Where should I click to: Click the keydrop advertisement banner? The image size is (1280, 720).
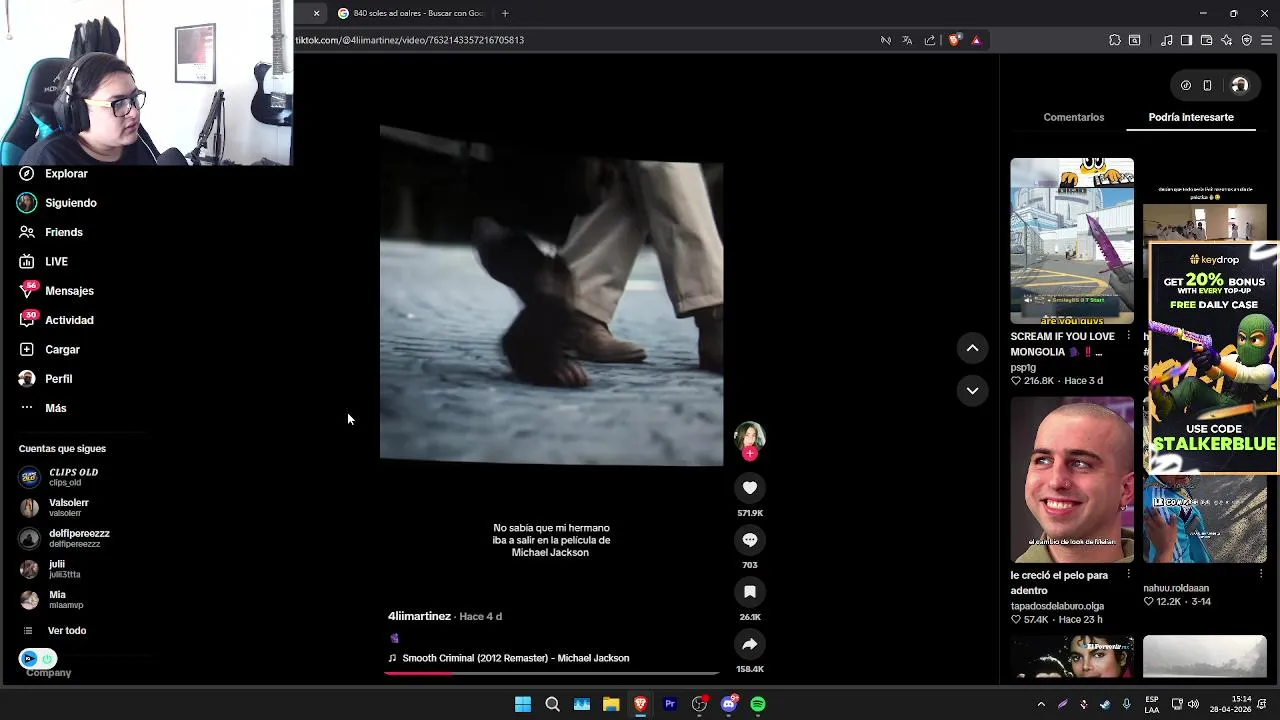coord(1213,357)
